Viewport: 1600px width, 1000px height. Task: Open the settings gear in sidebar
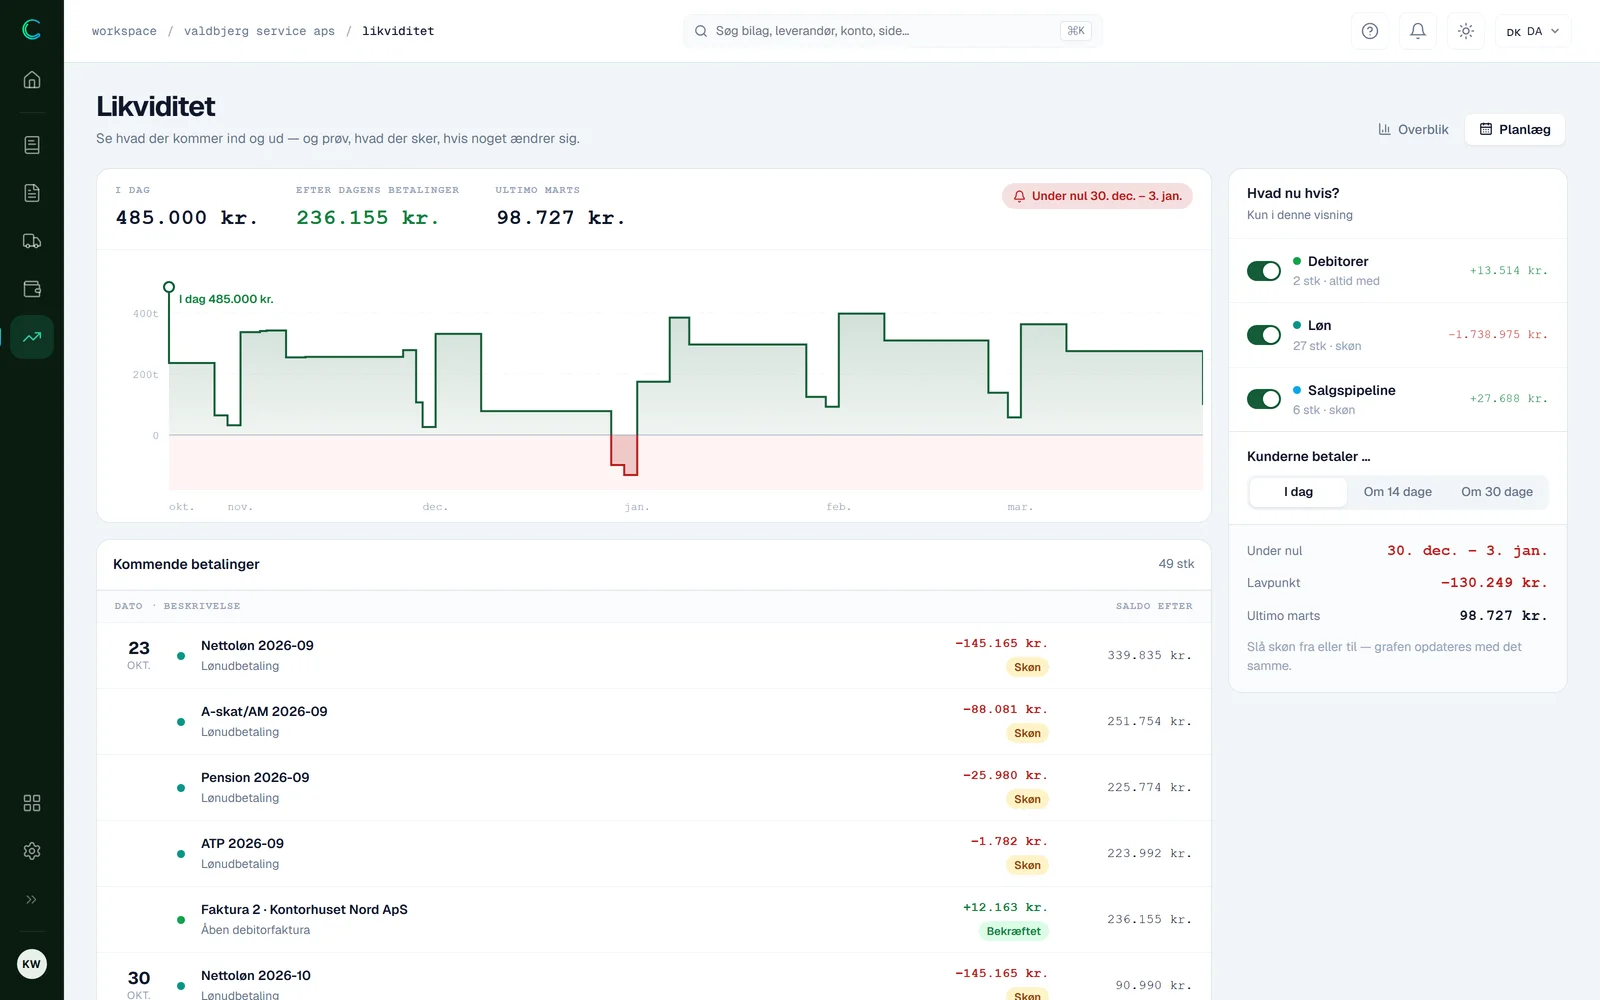pos(32,851)
